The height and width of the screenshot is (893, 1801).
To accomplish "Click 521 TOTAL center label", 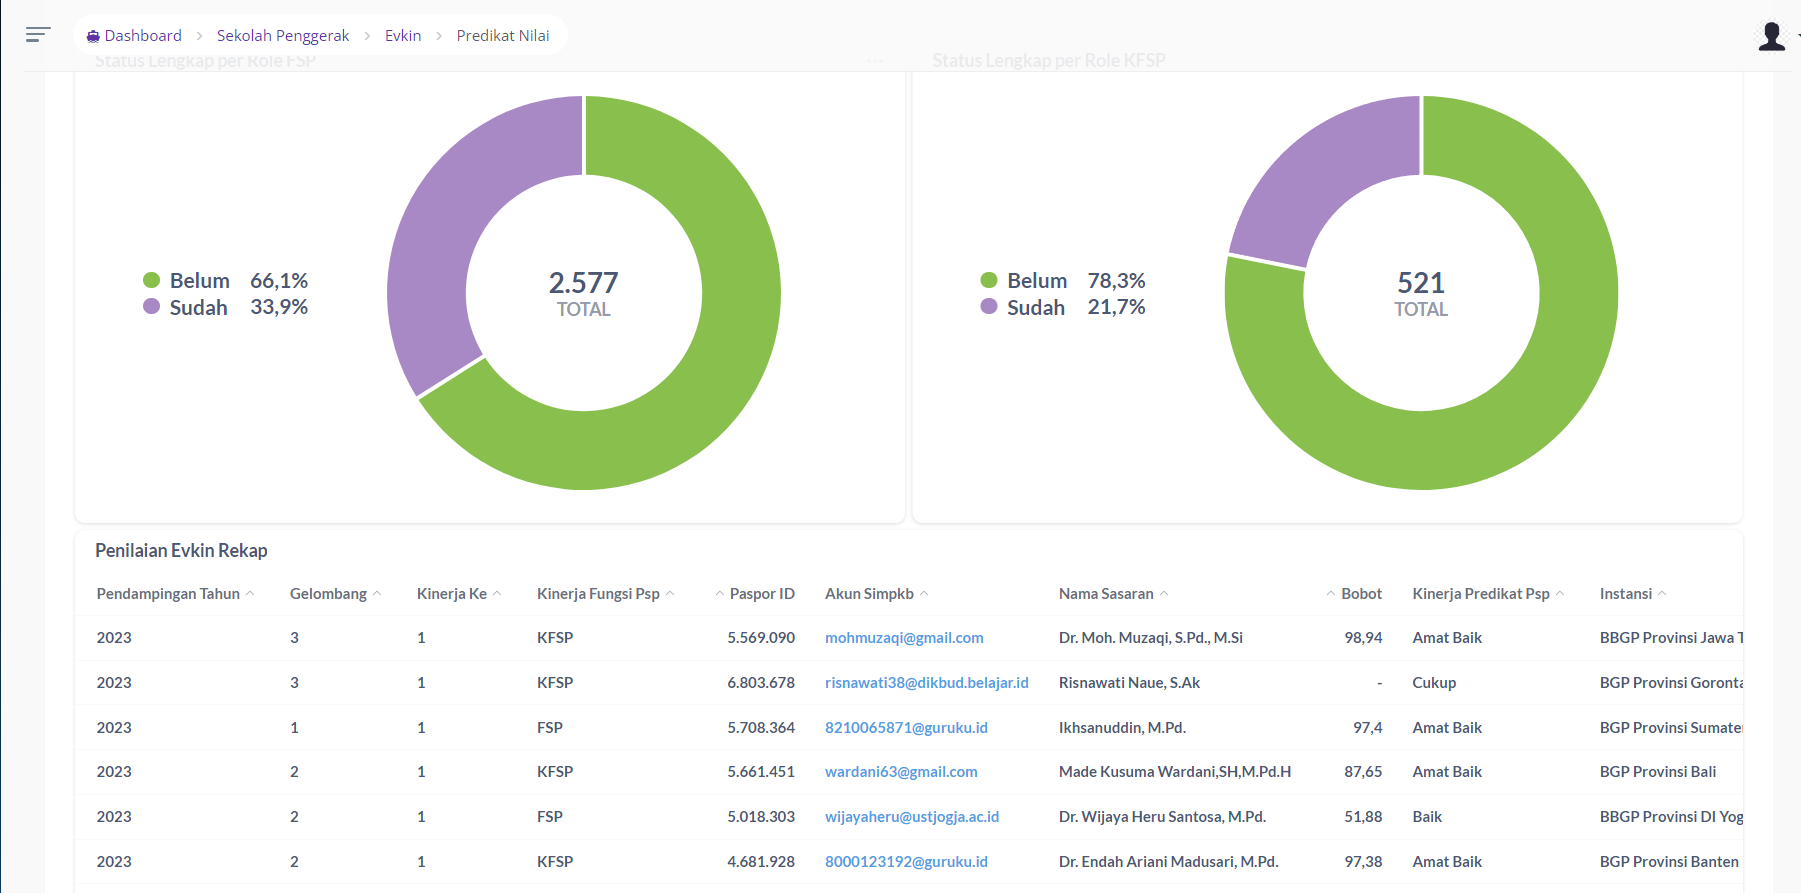I will tap(1421, 294).
